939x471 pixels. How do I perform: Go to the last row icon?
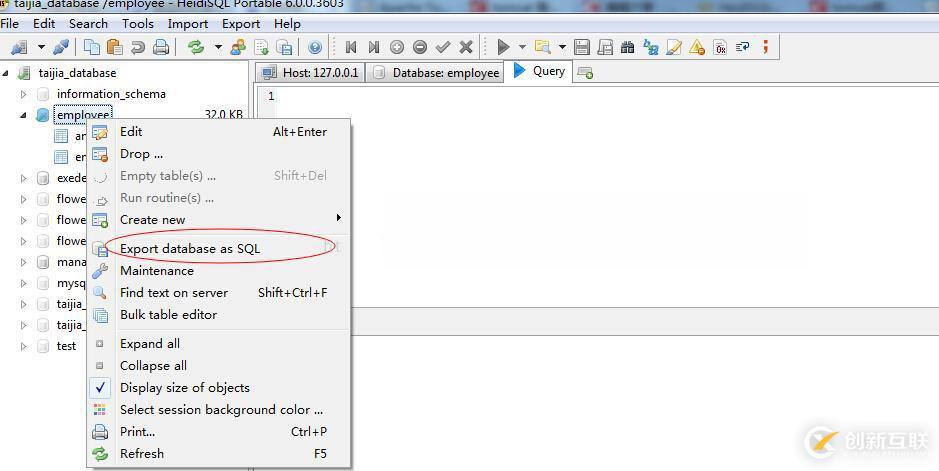pos(374,47)
